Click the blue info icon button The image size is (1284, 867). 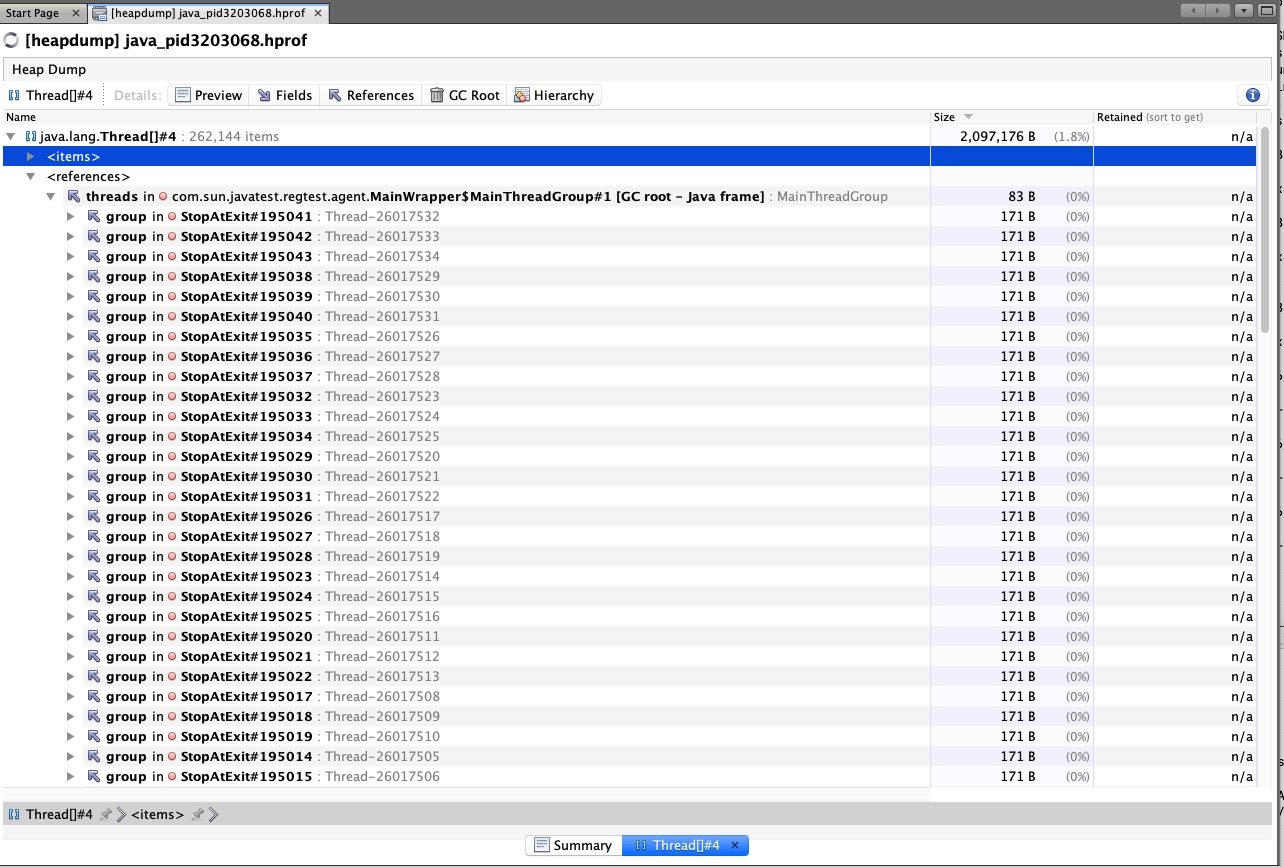(x=1252, y=95)
